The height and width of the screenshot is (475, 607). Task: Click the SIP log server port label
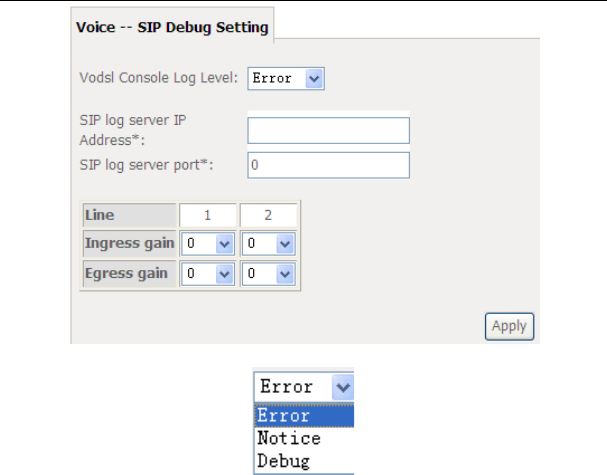coord(146,163)
